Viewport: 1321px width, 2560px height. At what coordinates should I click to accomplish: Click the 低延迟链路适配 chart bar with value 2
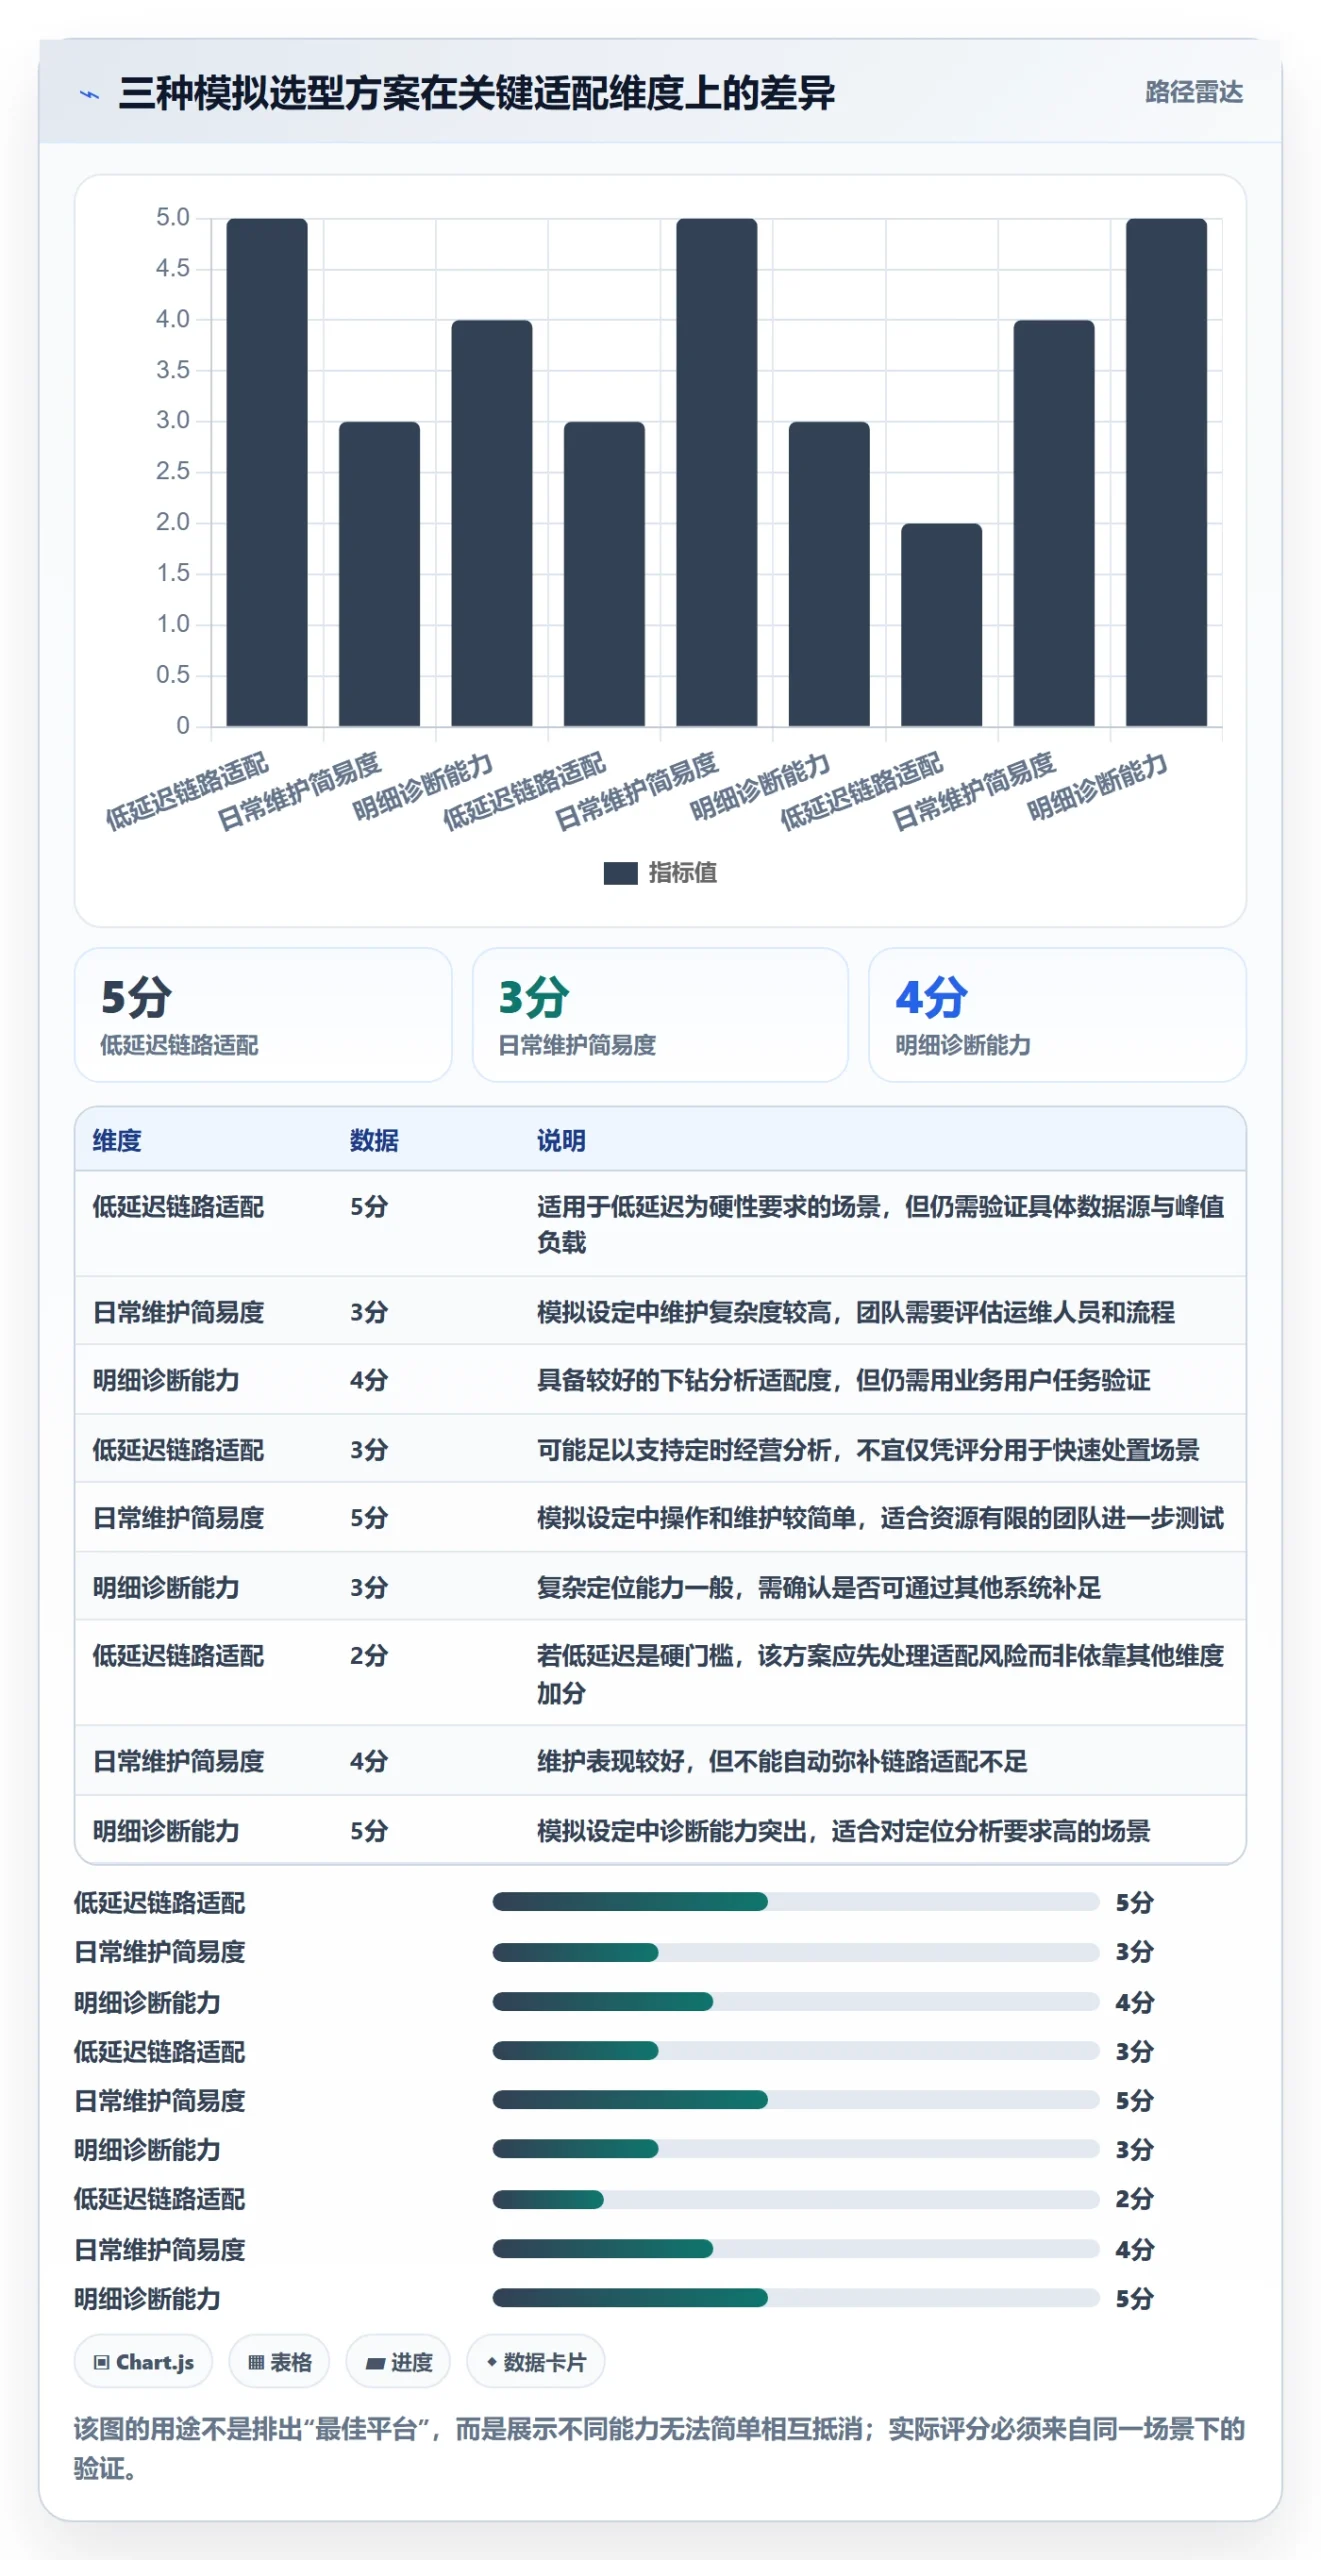click(941, 625)
